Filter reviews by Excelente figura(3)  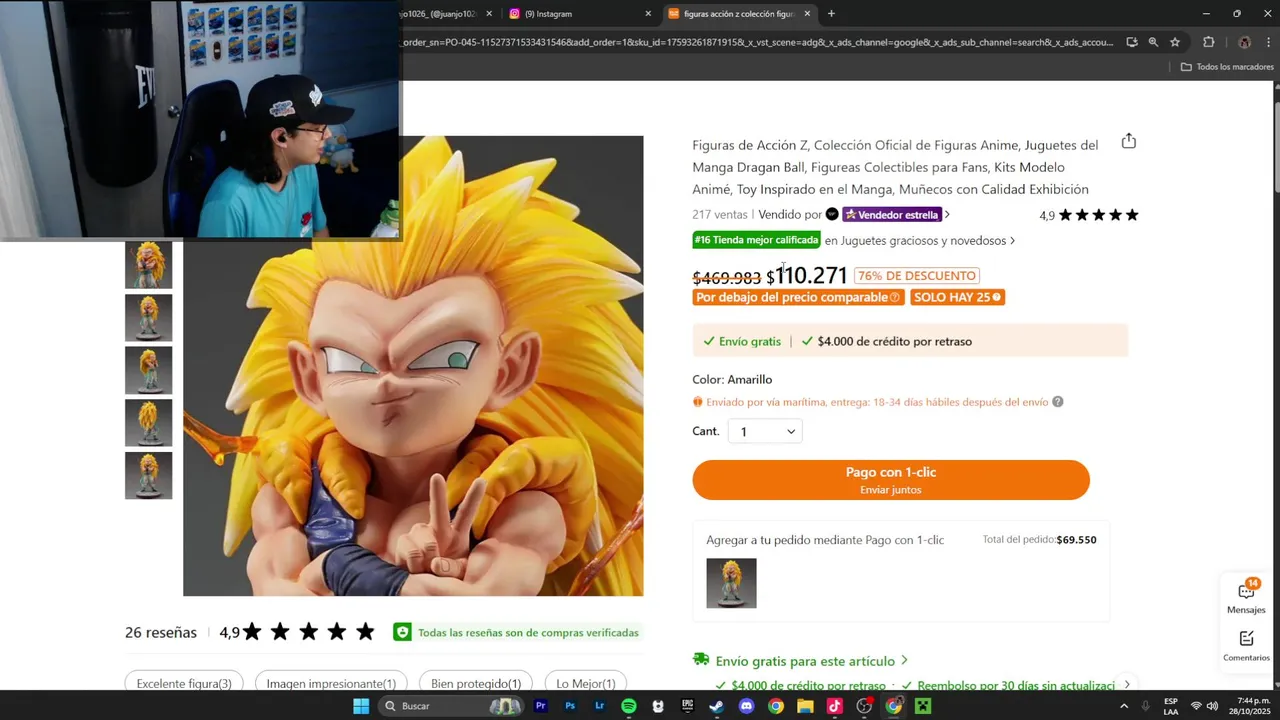(x=184, y=683)
